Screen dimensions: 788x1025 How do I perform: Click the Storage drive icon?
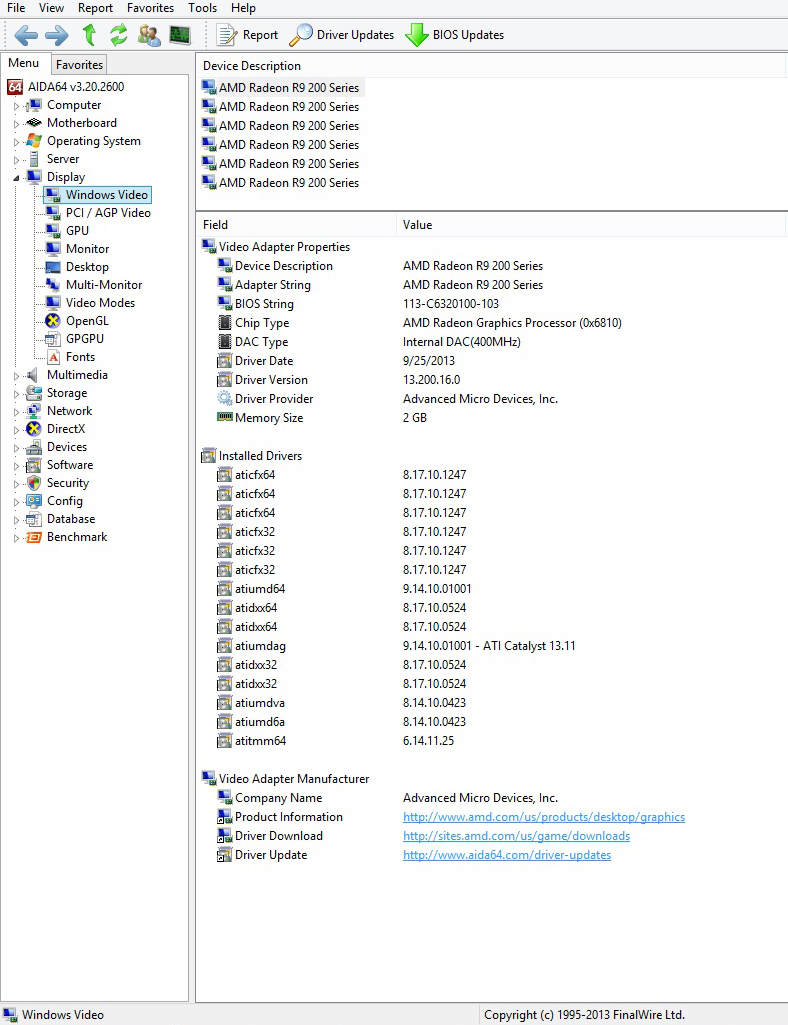33,393
